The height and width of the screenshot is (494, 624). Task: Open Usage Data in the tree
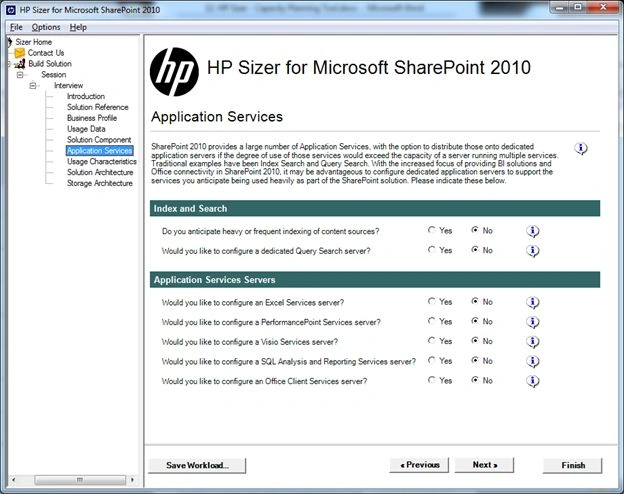[86, 129]
